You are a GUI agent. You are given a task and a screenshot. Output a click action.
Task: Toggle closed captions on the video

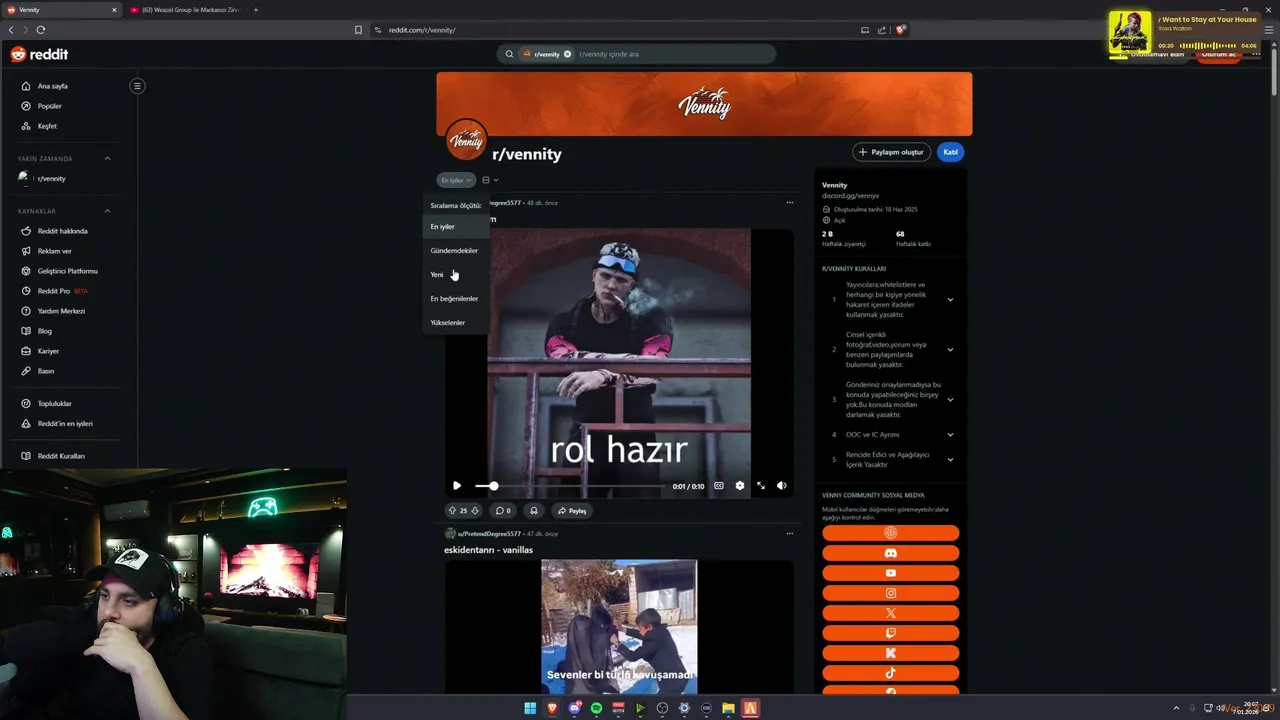[x=718, y=486]
